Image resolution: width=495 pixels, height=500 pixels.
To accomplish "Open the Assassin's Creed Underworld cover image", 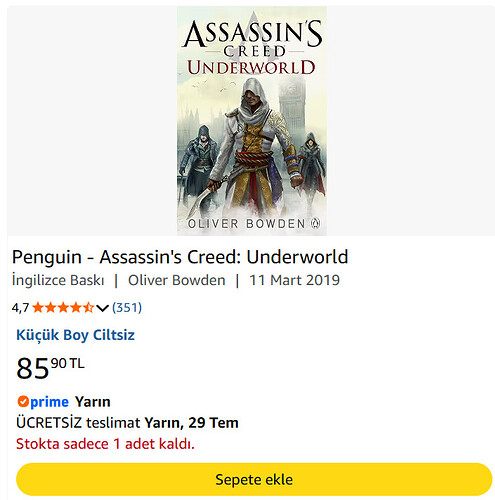I will pos(252,121).
